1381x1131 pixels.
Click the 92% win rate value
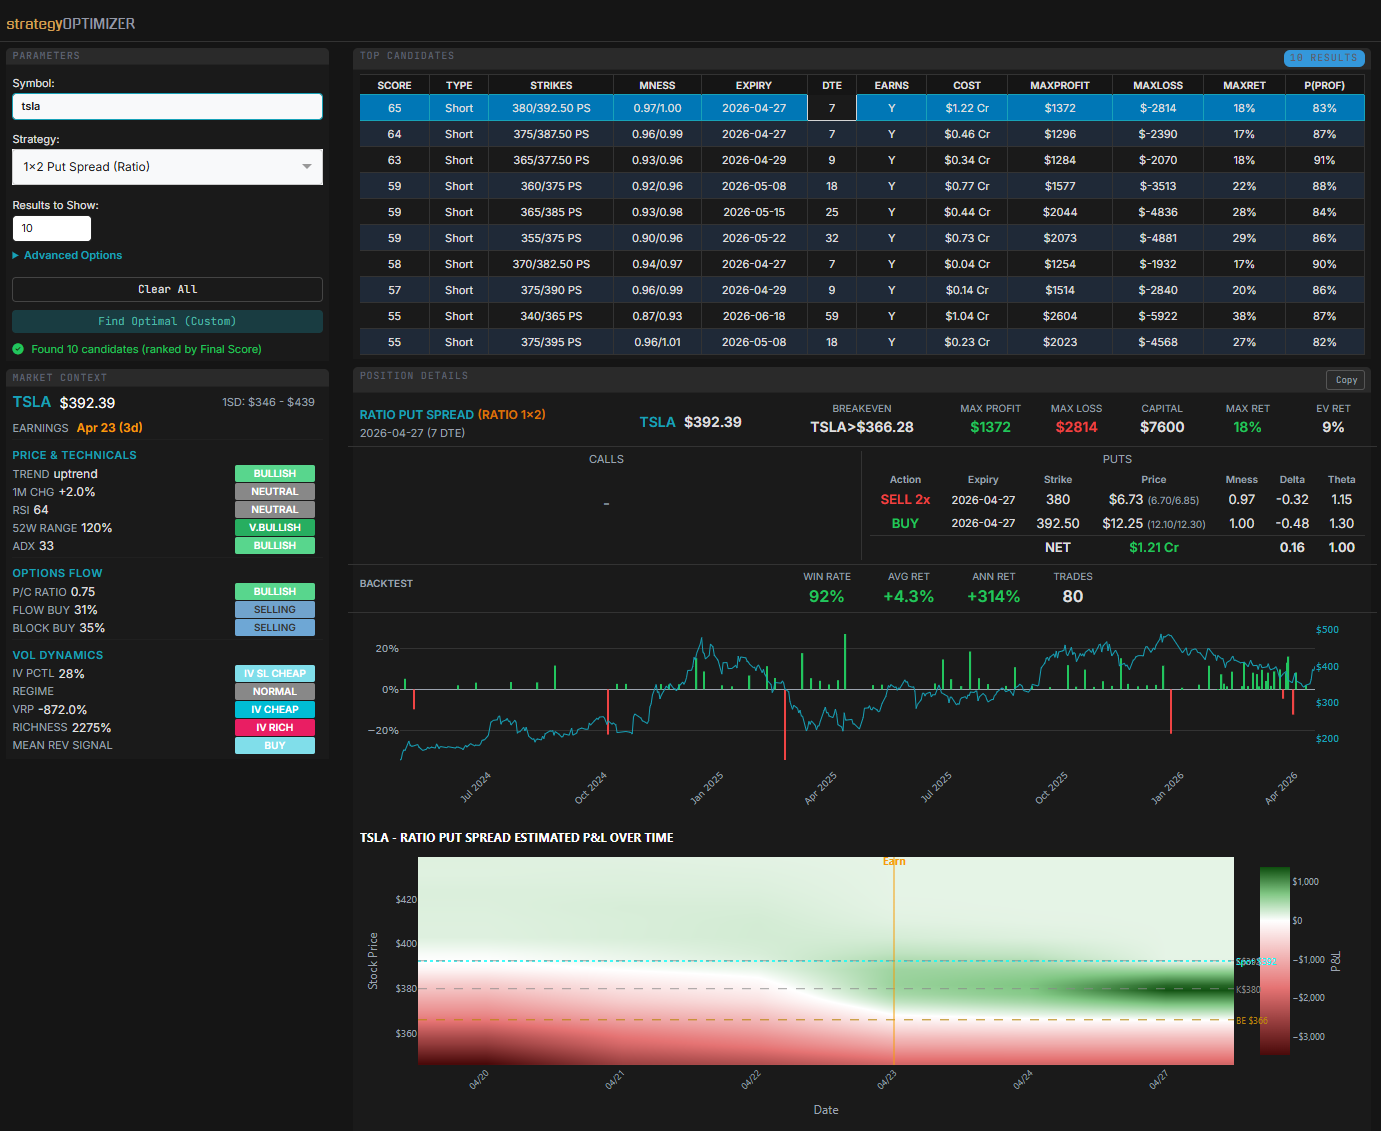pyautogui.click(x=827, y=597)
